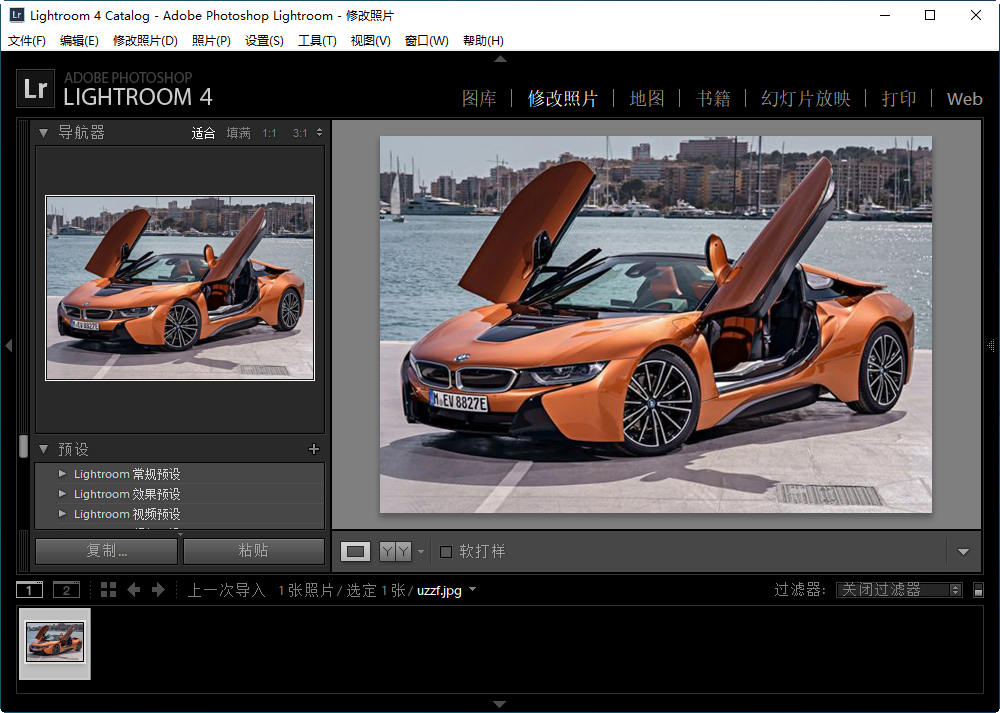1000x713 pixels.
Task: Click the 上一次导入 source label
Action: [226, 591]
